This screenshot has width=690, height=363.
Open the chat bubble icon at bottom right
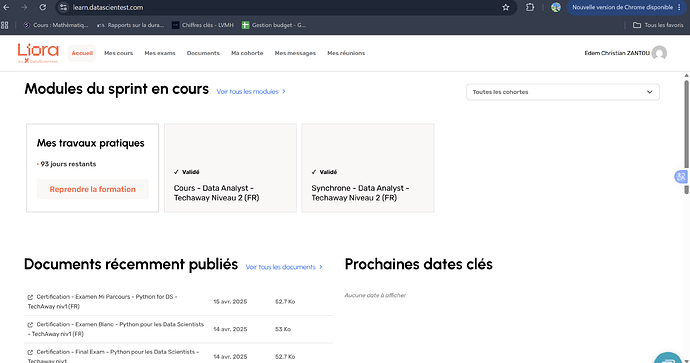pos(668,358)
